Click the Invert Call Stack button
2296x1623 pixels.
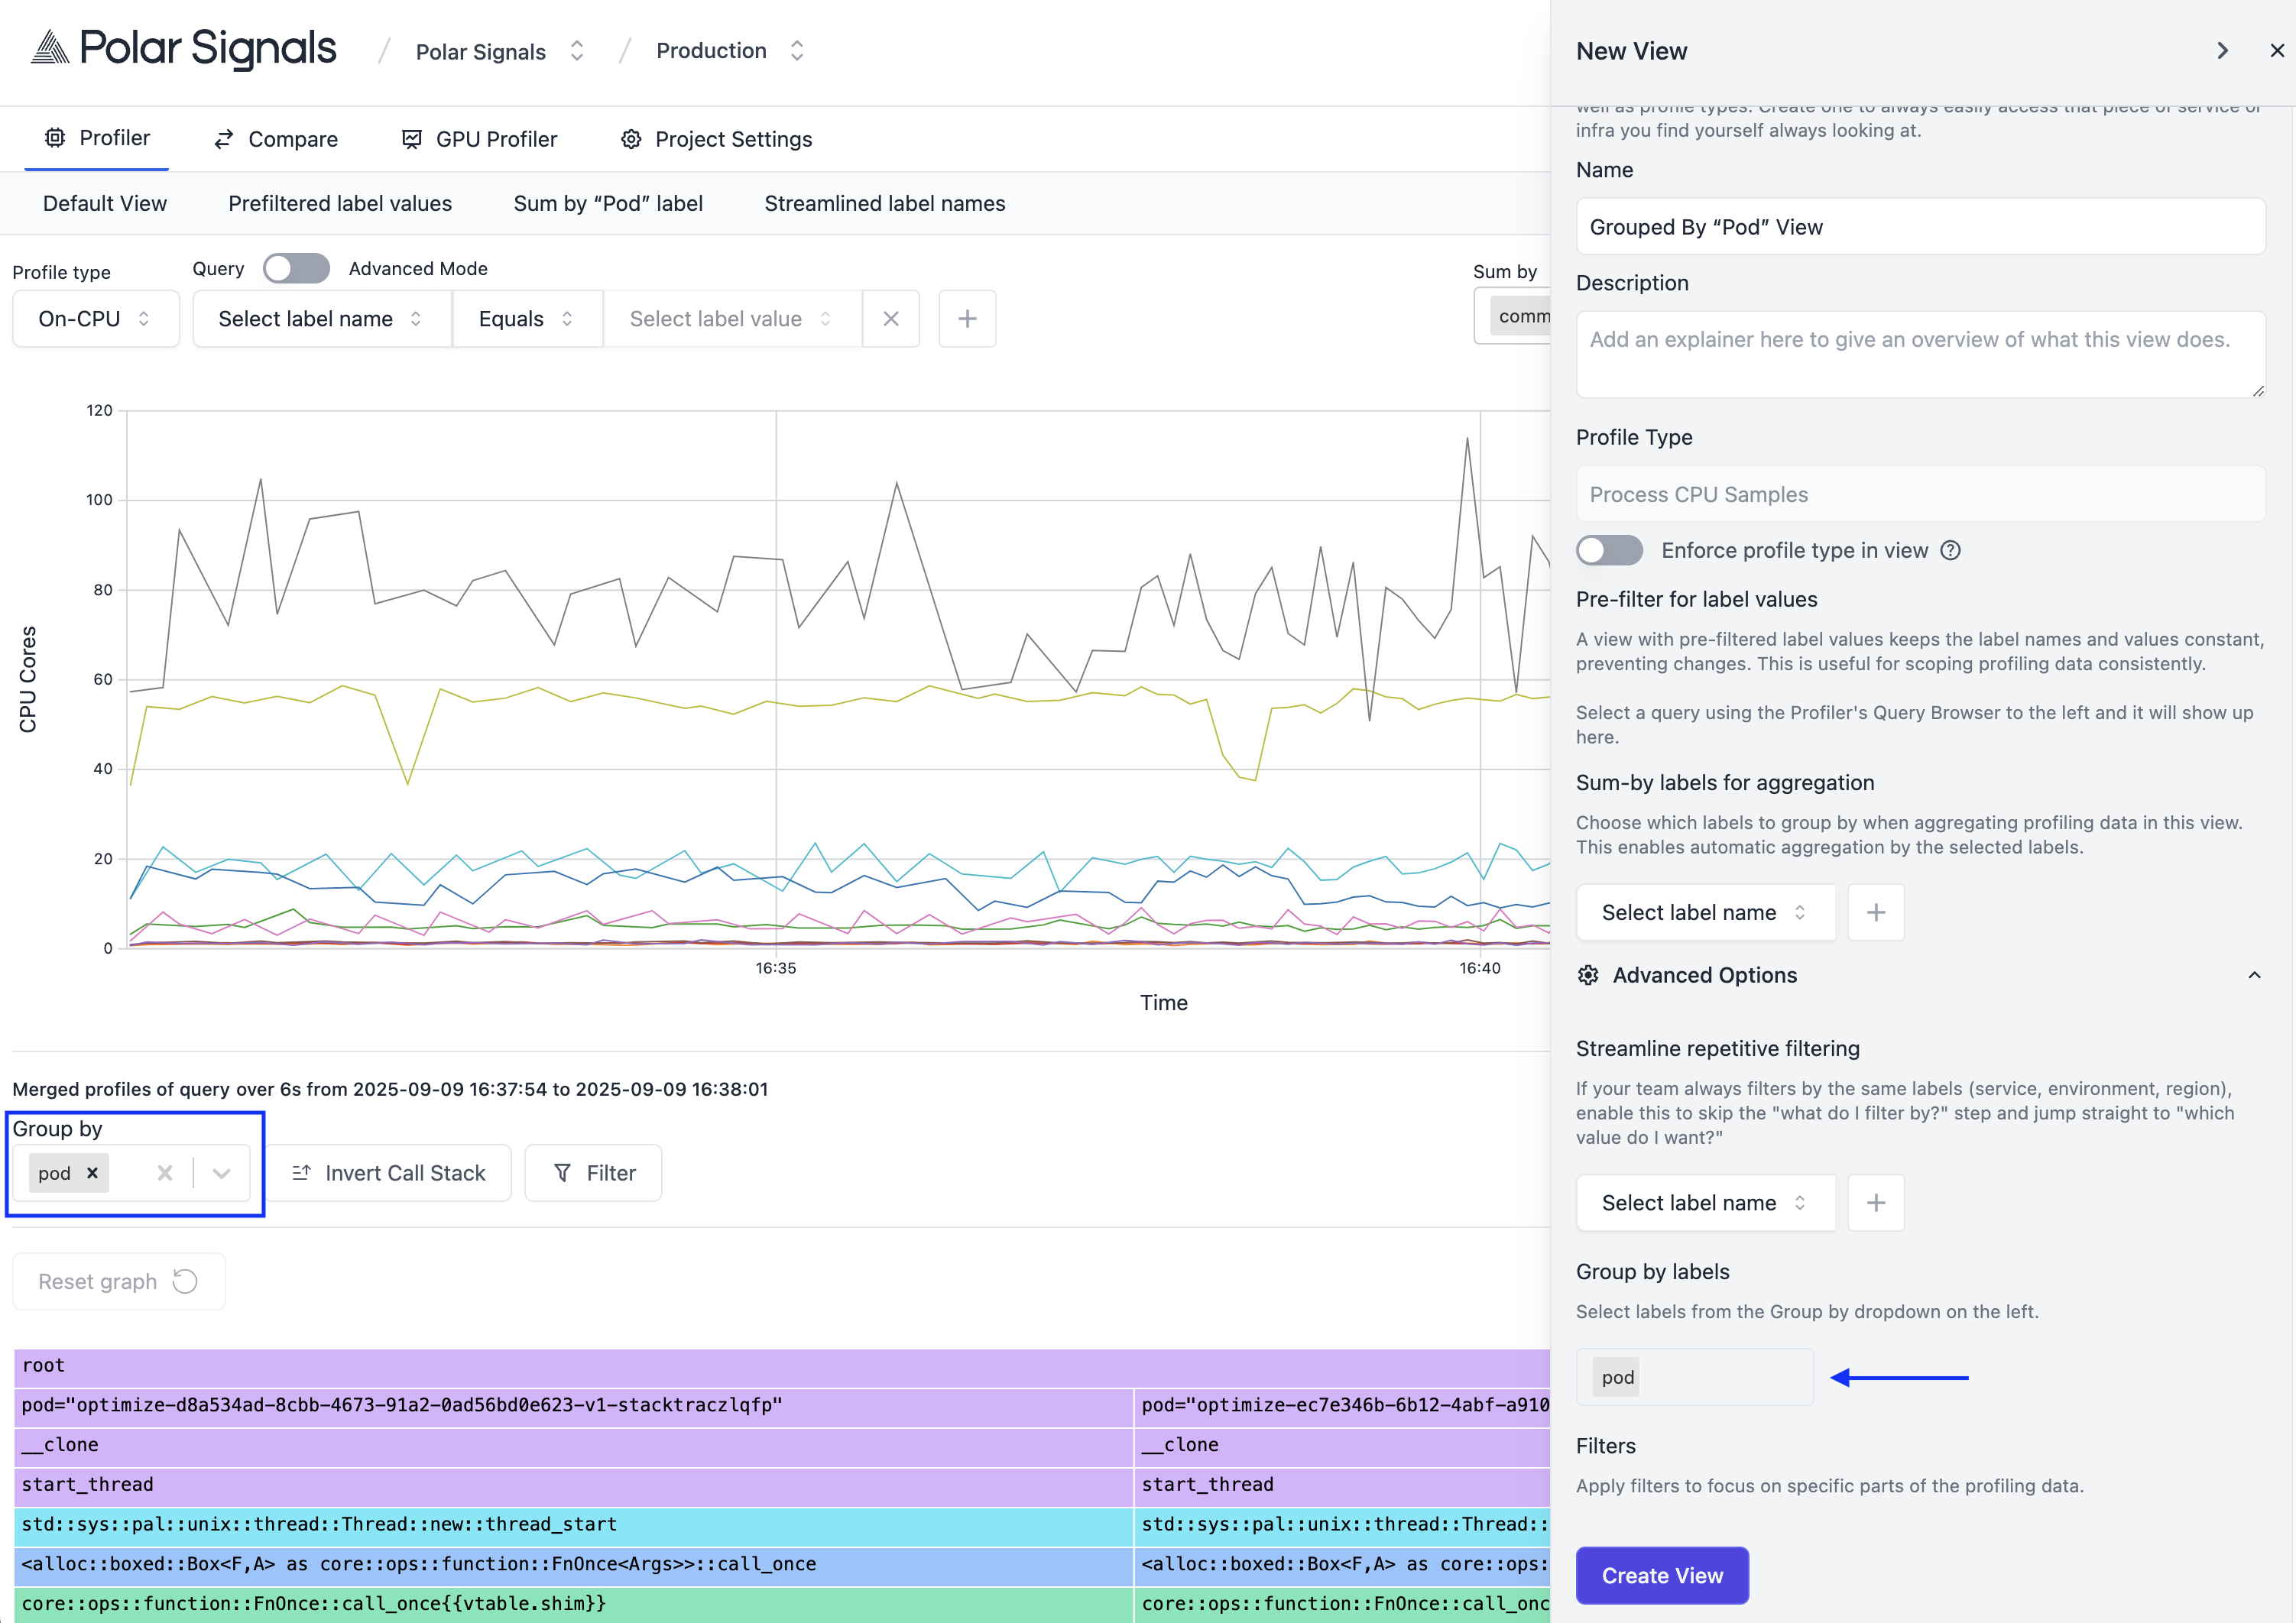[388, 1173]
